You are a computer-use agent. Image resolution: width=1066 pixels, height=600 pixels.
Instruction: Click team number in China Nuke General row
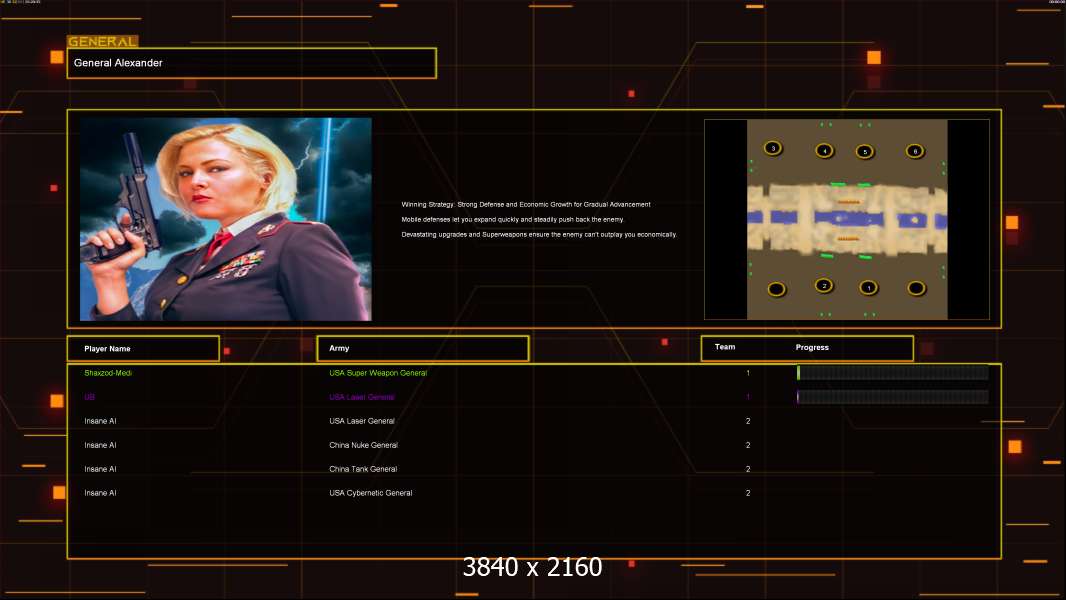[x=748, y=445]
